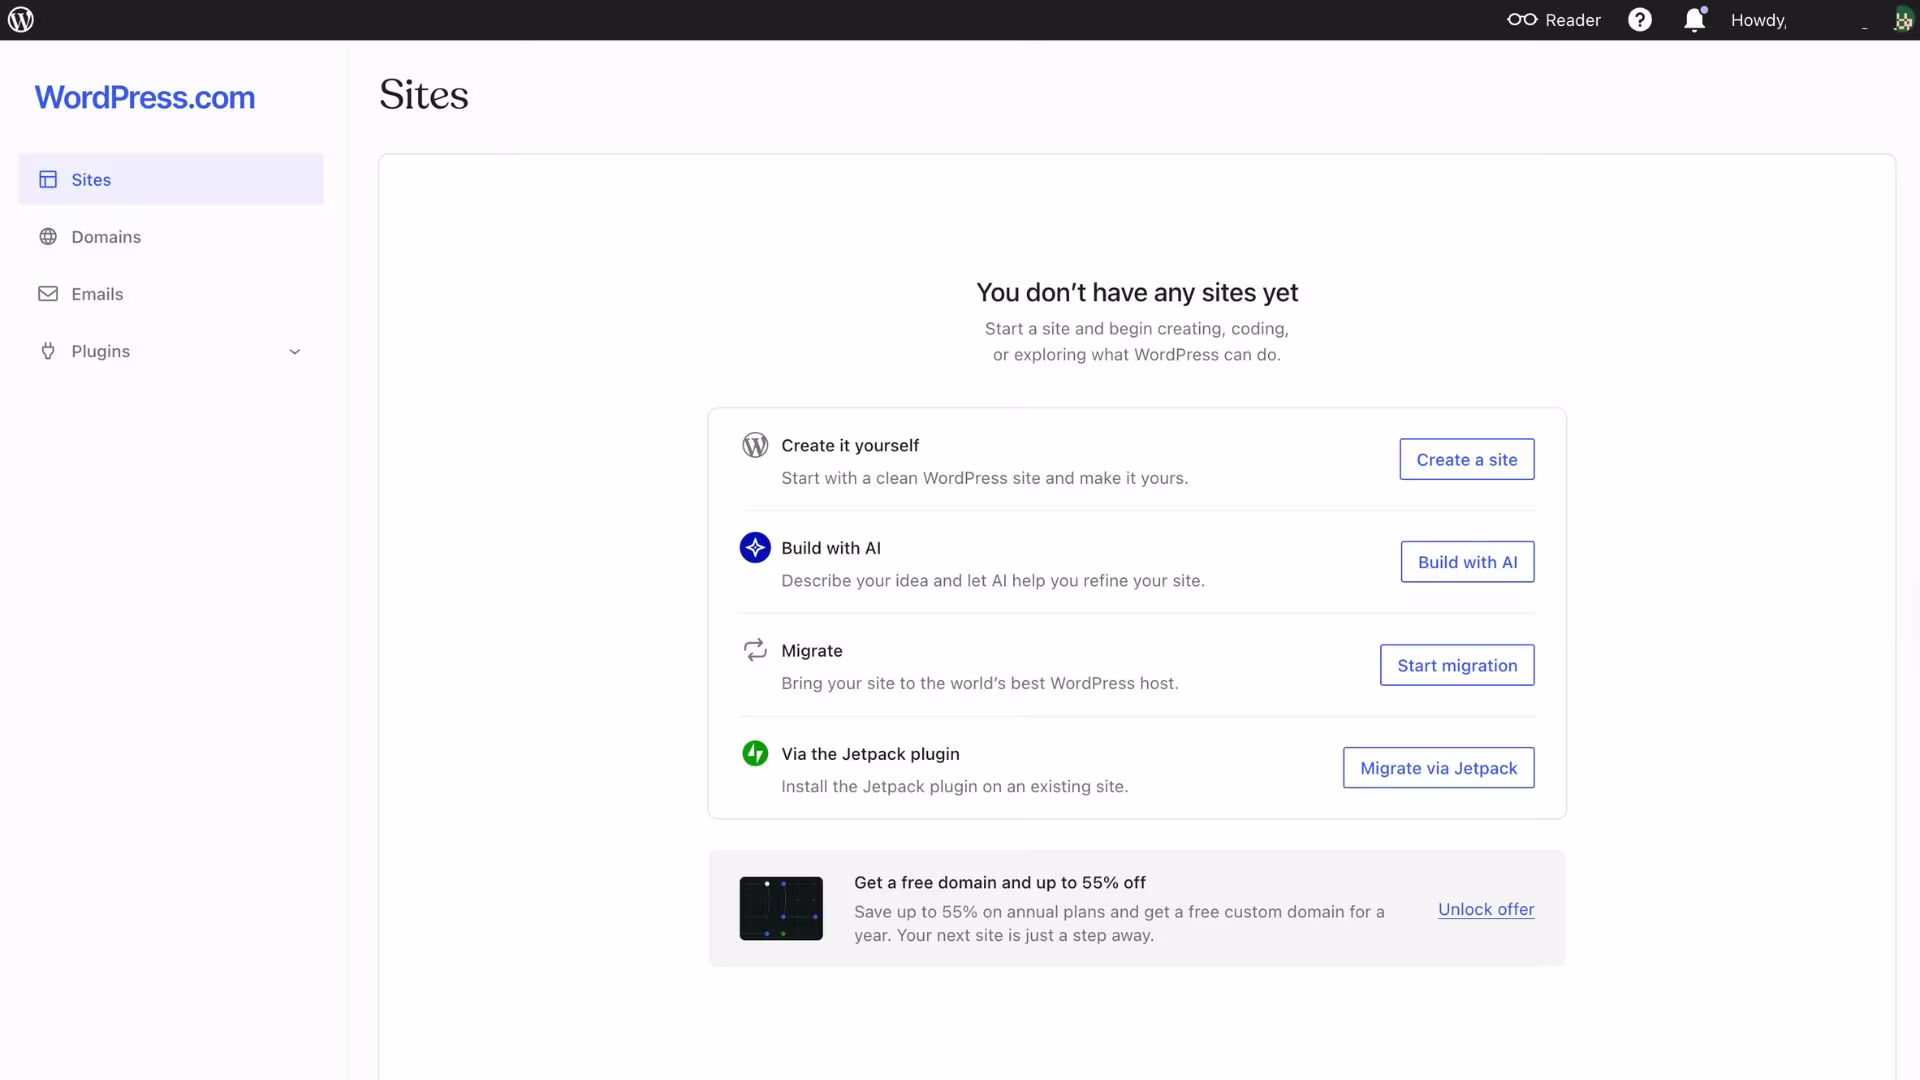Click the "Get a free domain and up to 55% off" text
This screenshot has width=1920, height=1080.
[1000, 882]
